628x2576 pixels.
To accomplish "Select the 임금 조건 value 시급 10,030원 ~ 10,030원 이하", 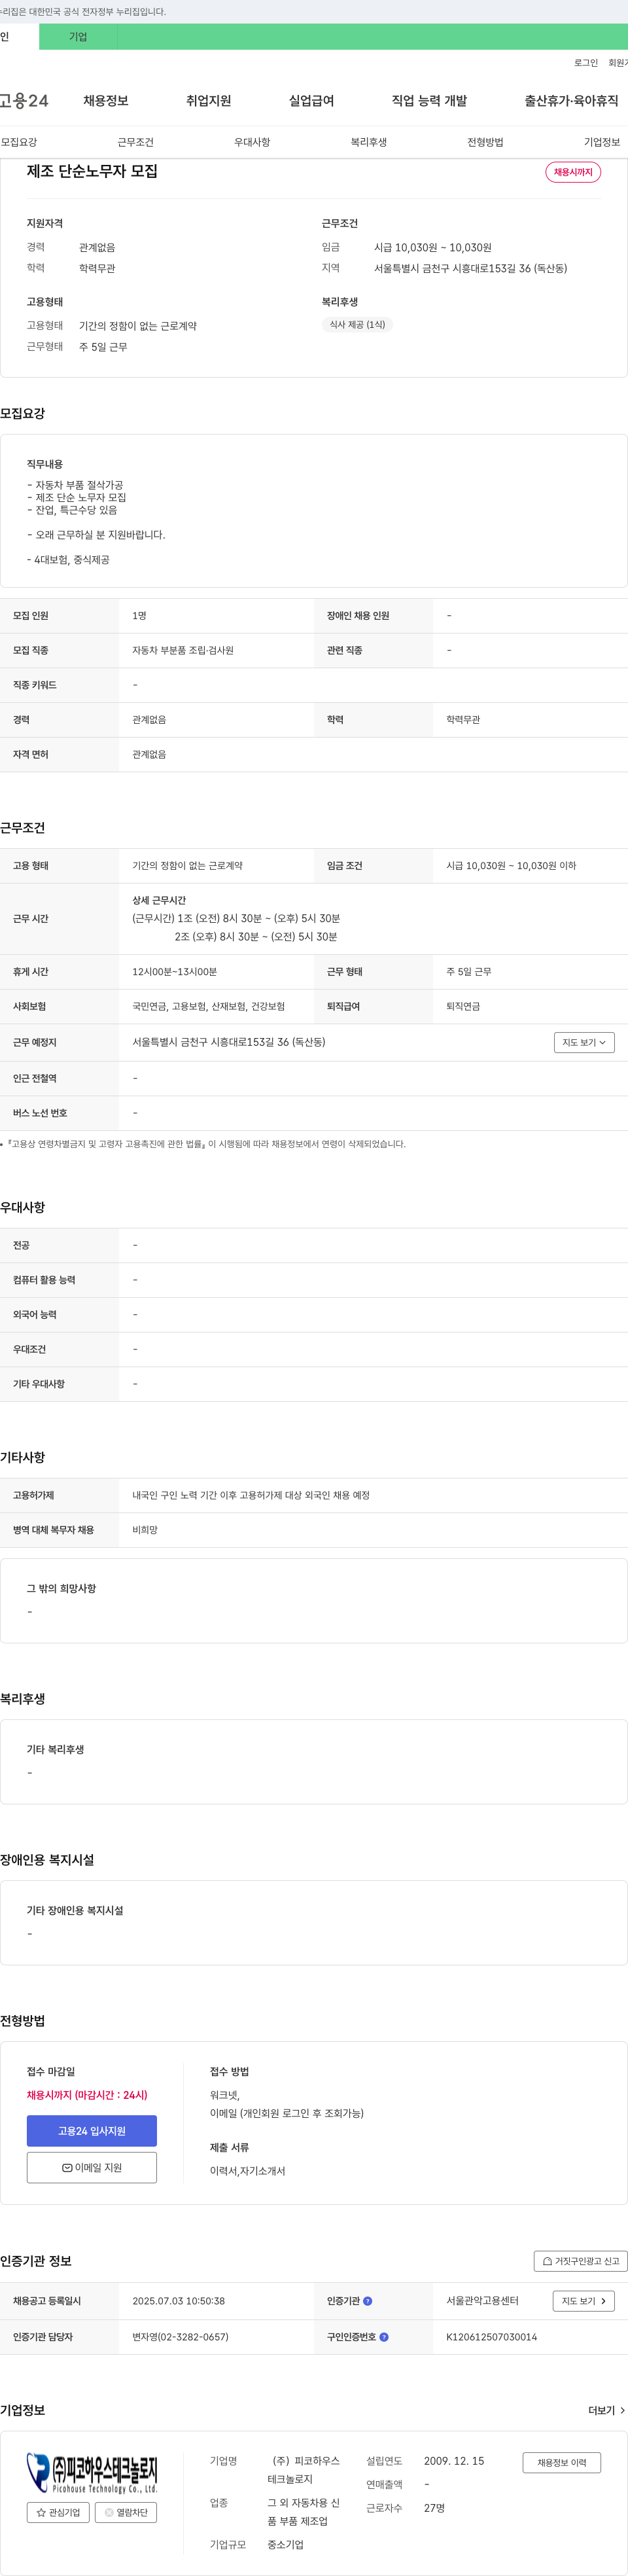I will pyautogui.click(x=511, y=866).
